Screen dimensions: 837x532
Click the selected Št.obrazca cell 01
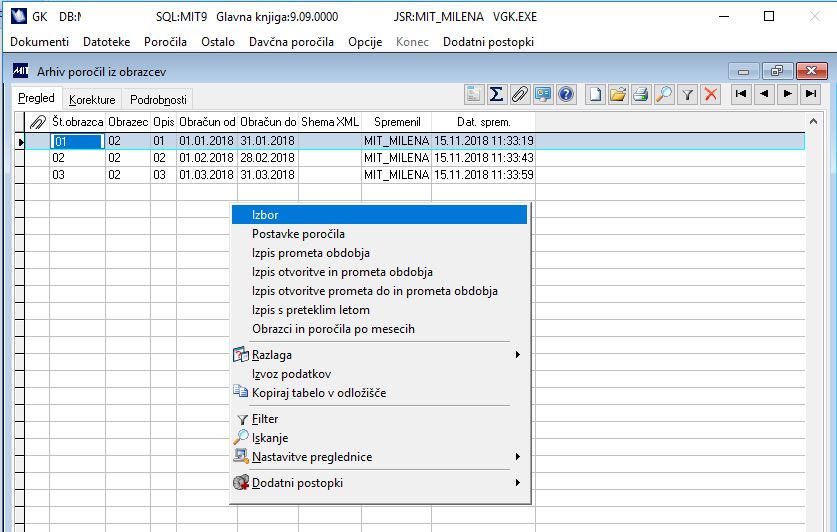pyautogui.click(x=77, y=141)
